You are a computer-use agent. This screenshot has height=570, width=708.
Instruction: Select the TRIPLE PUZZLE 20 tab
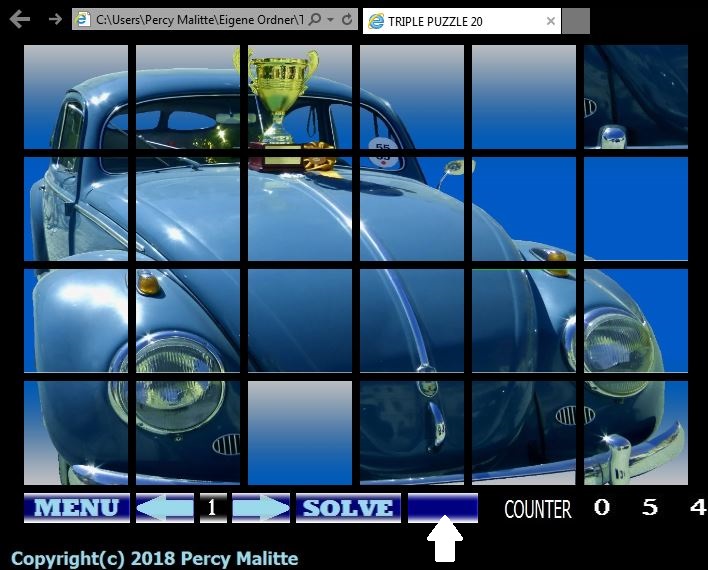click(x=461, y=21)
